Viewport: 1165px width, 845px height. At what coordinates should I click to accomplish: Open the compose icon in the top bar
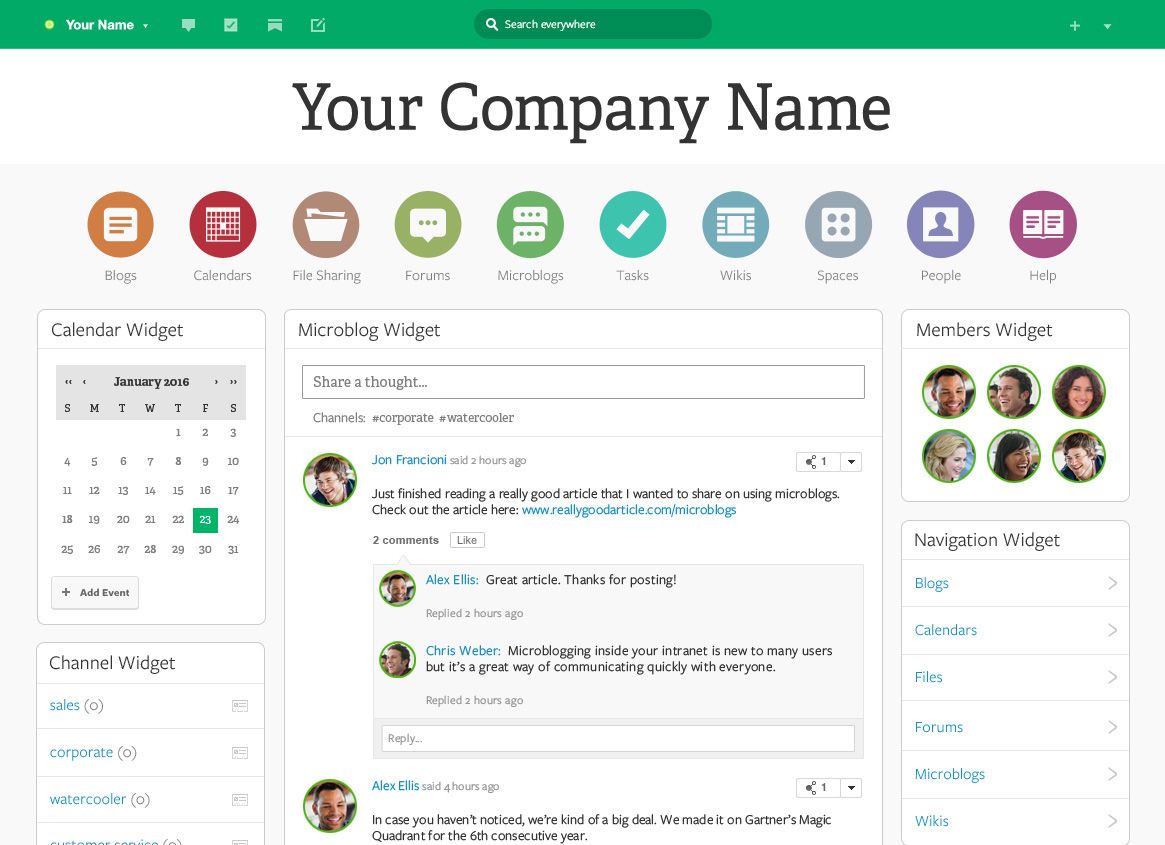pyautogui.click(x=318, y=24)
